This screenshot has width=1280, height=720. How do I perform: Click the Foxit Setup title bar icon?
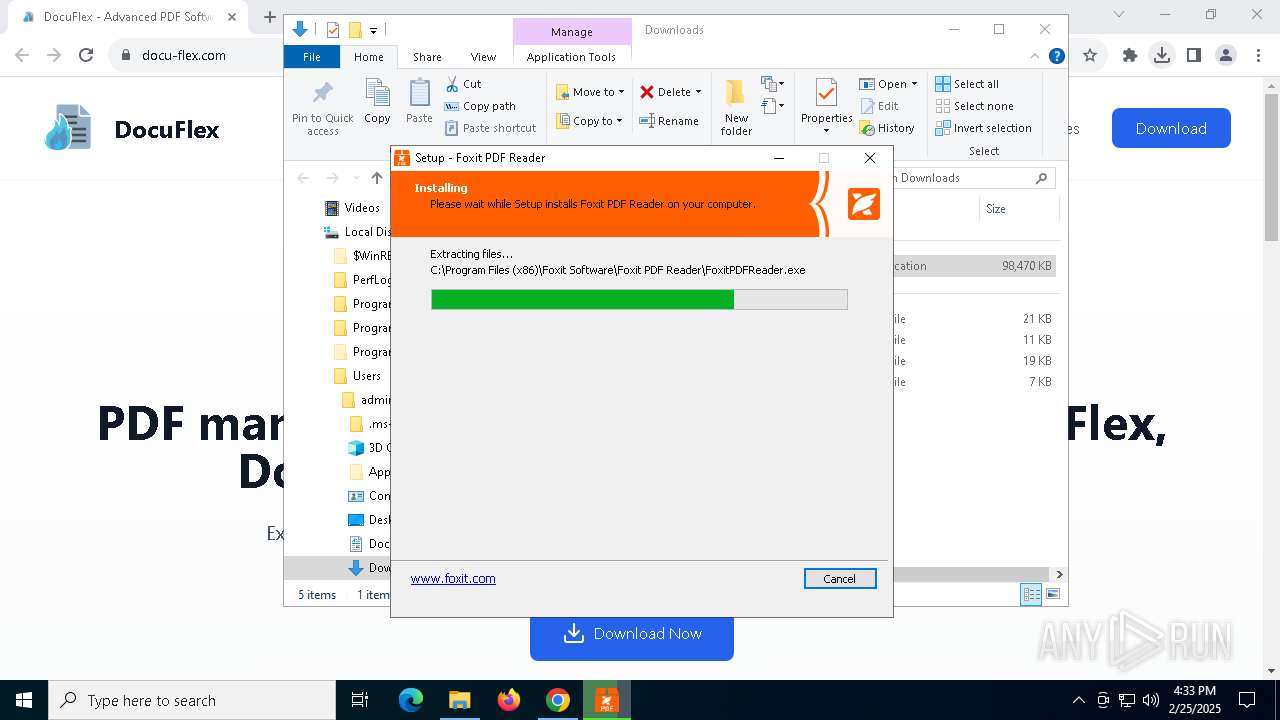pyautogui.click(x=402, y=158)
